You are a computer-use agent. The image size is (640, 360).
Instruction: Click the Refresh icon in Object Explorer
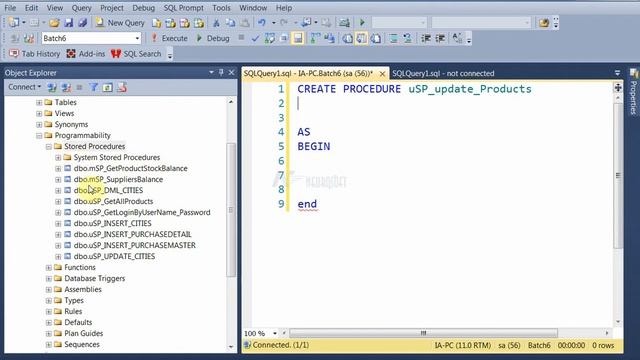pyautogui.click(x=108, y=87)
